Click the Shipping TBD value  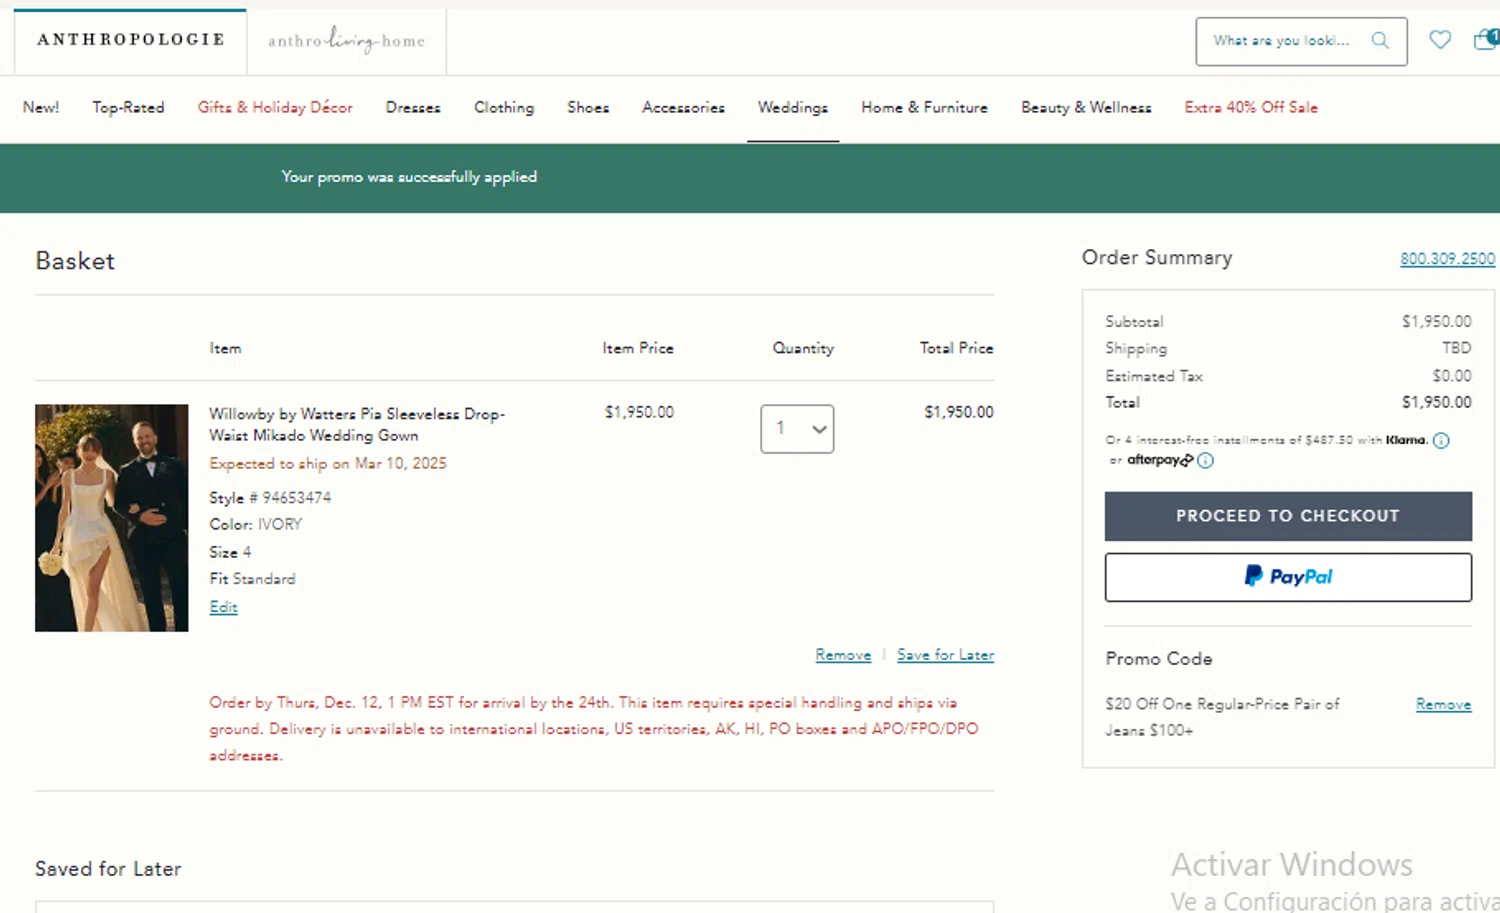(x=1457, y=348)
